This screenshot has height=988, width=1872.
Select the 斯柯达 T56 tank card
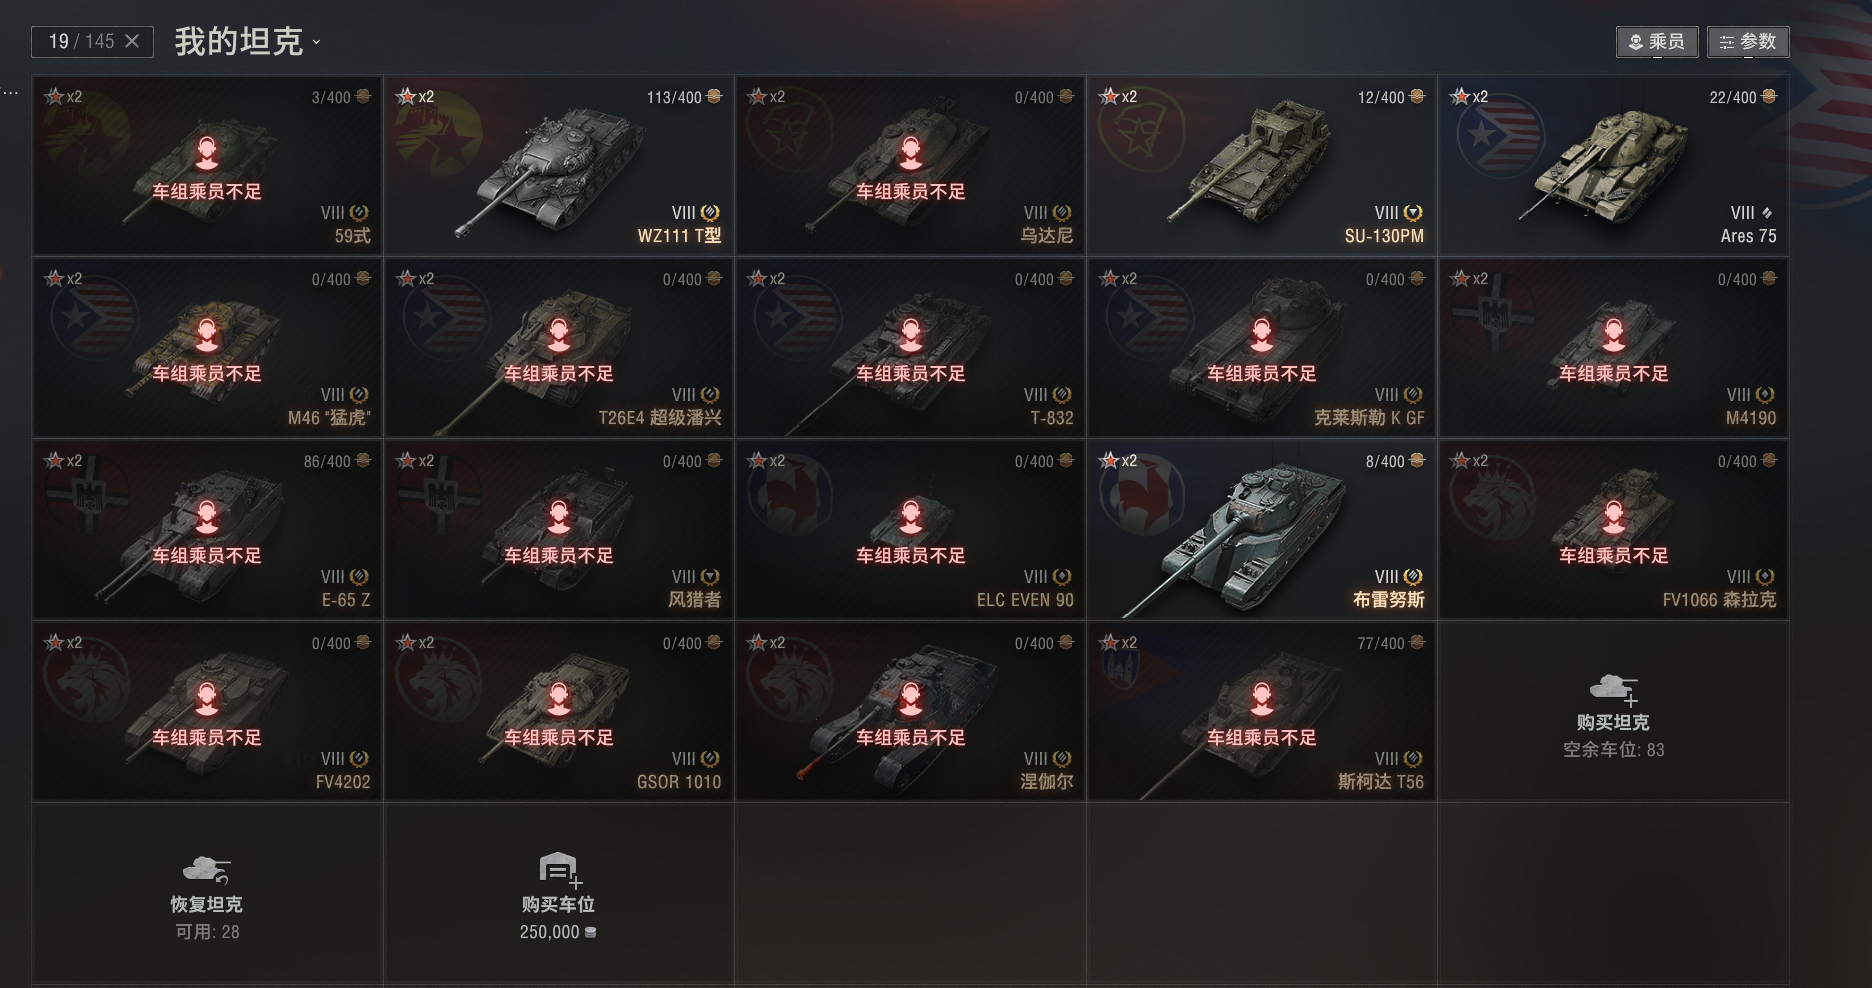[x=1261, y=711]
